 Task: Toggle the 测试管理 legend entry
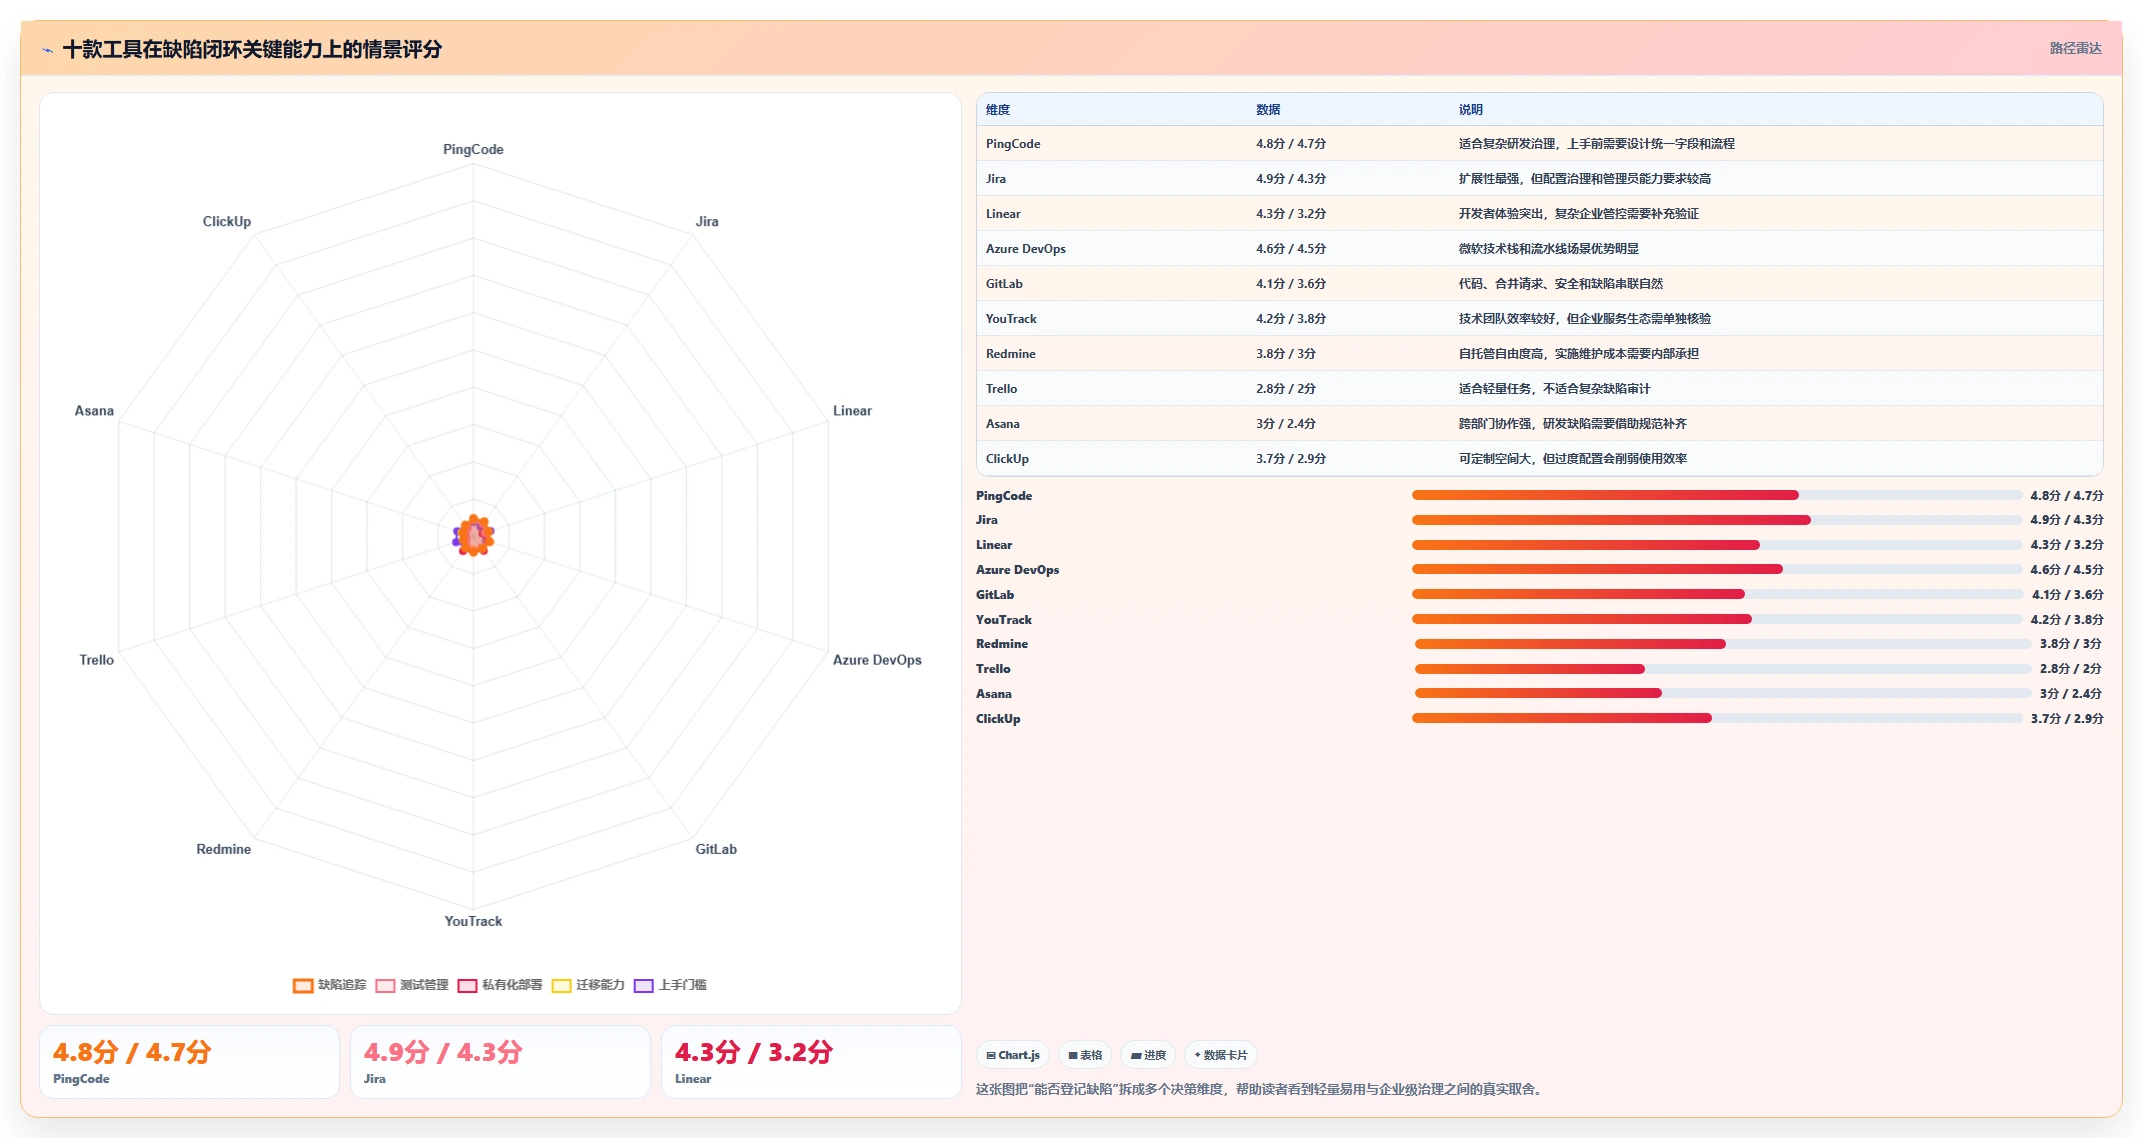pyautogui.click(x=412, y=985)
